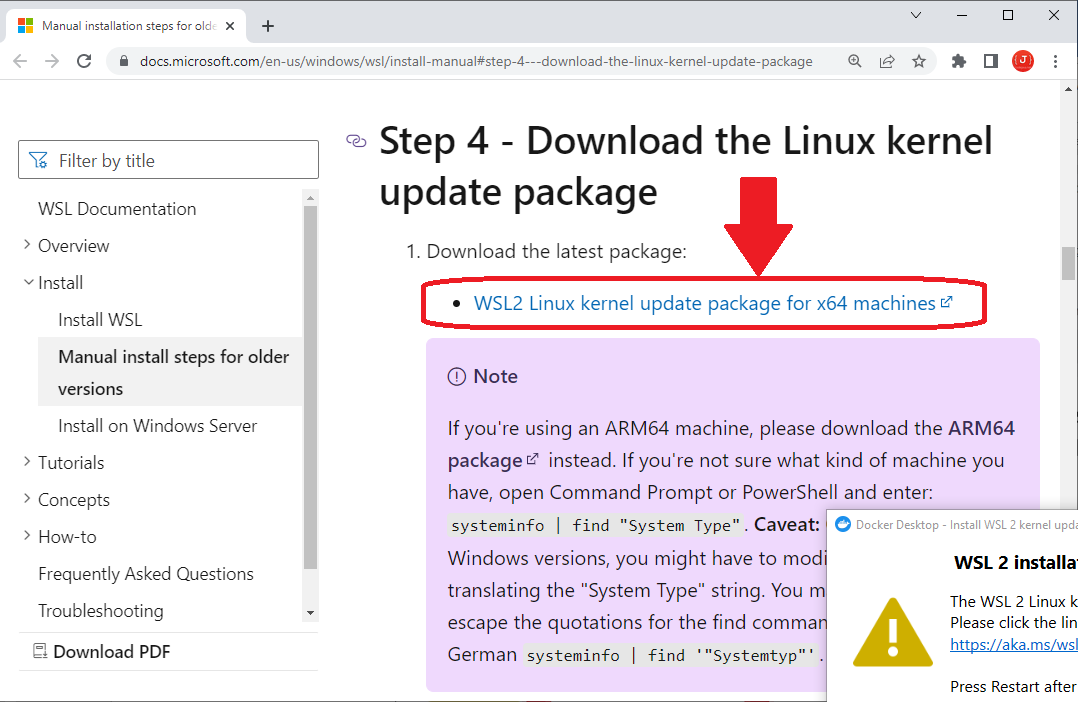
Task: Open Install on Windows Server
Action: [x=157, y=426]
